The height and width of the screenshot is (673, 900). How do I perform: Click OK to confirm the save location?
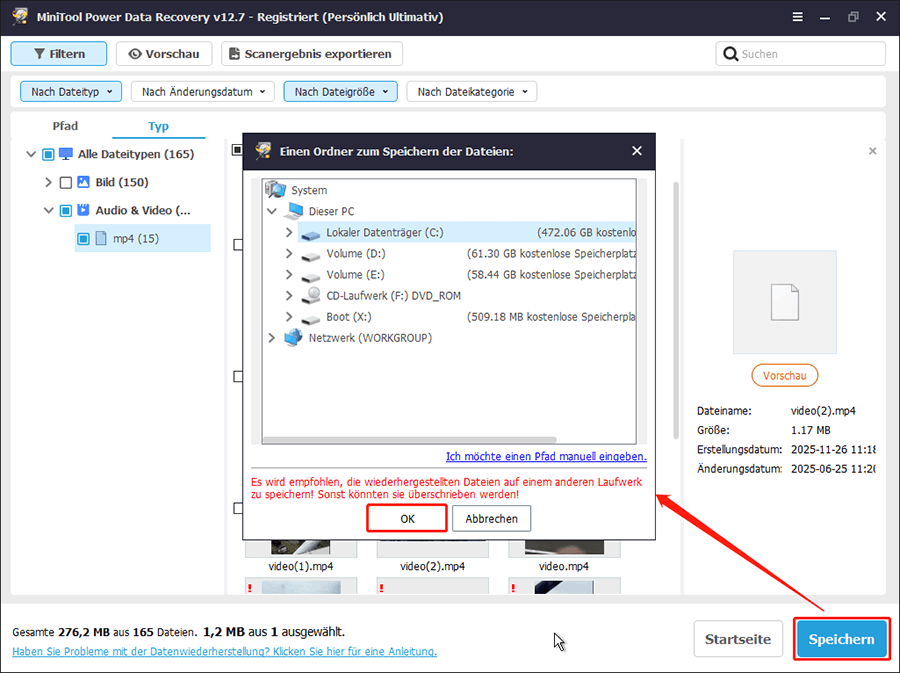[406, 518]
